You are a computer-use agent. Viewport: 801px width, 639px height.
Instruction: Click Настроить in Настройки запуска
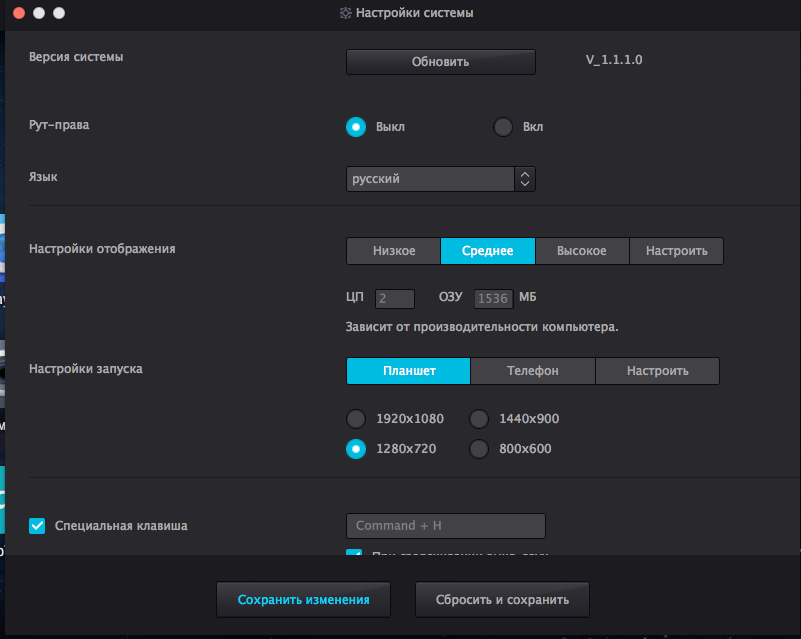tap(657, 371)
